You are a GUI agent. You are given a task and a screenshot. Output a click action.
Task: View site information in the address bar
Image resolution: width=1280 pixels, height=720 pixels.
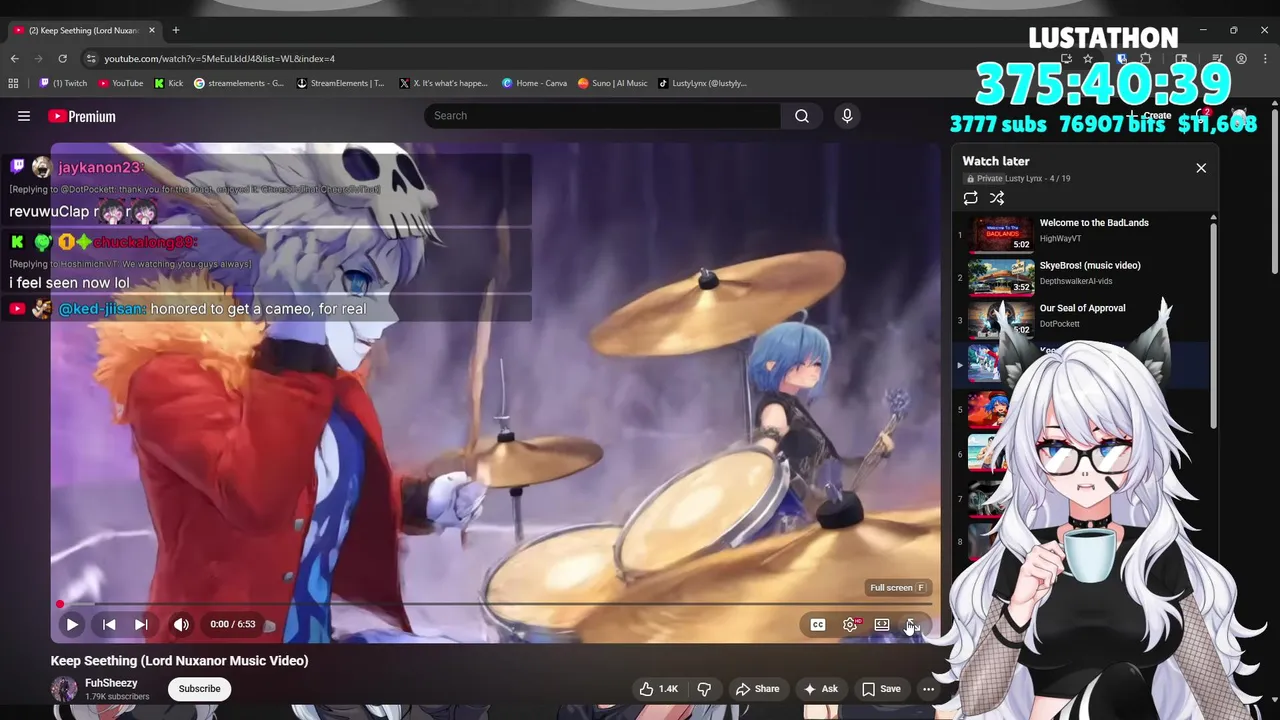(91, 59)
